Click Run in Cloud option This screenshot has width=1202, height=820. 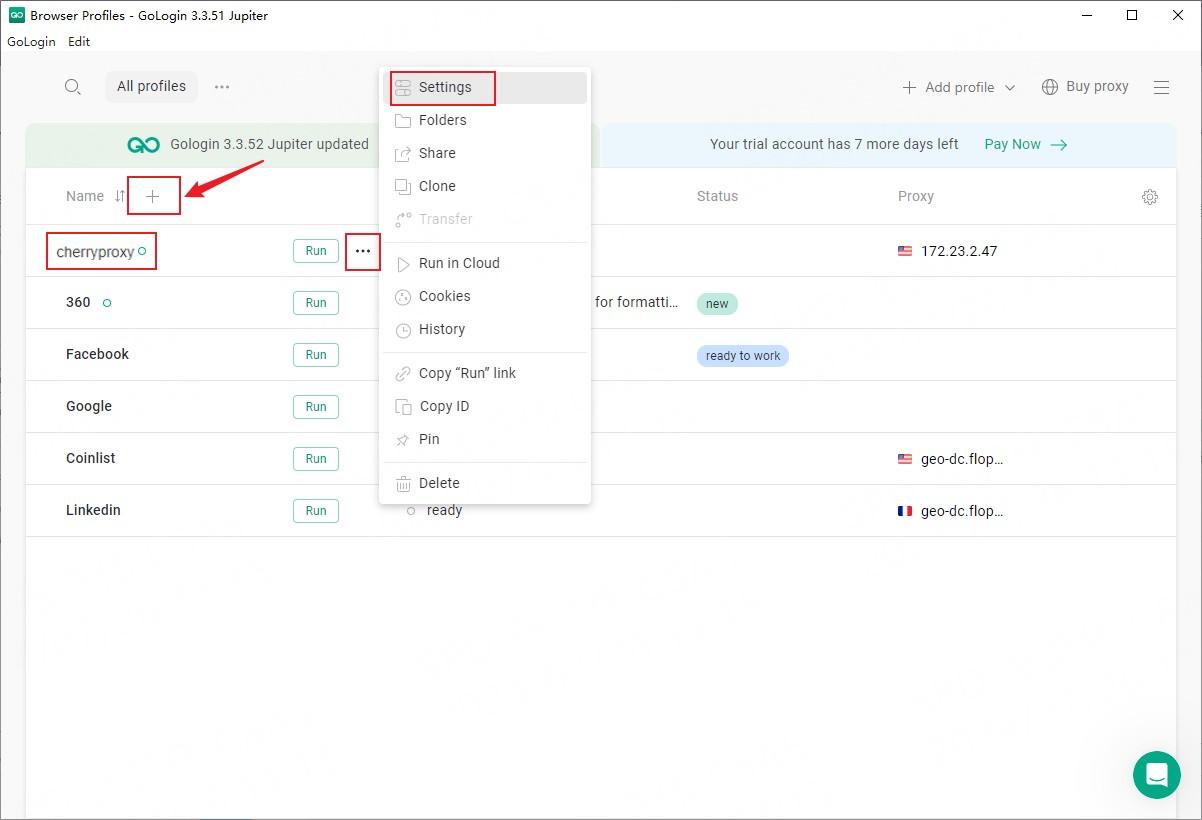[x=459, y=263]
